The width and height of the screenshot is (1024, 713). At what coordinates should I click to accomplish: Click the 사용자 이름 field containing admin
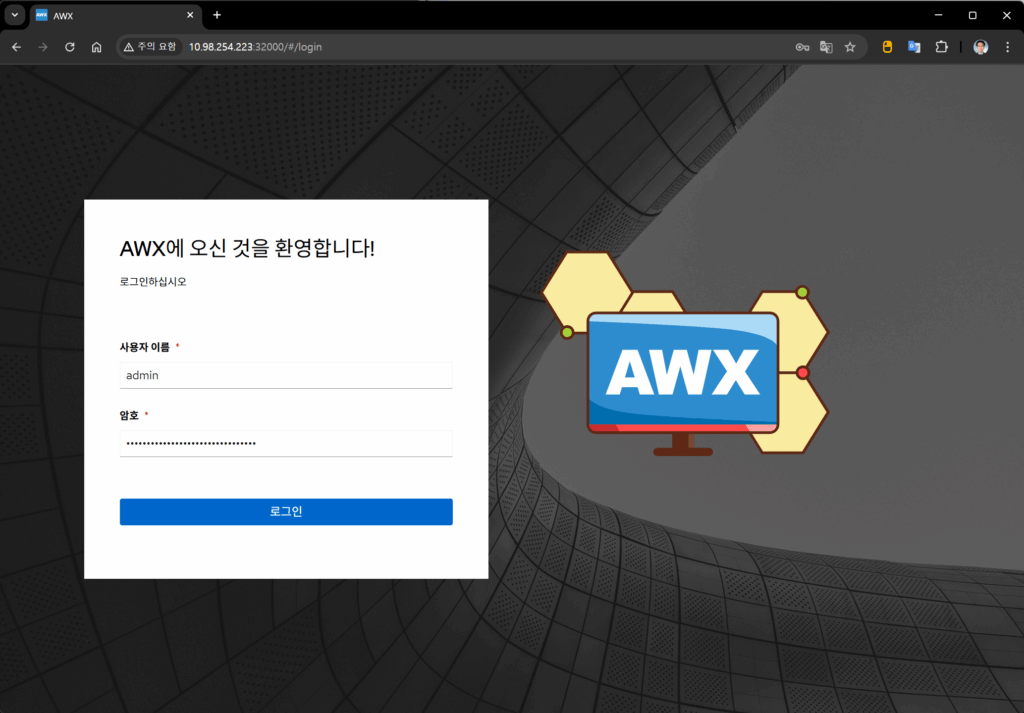(286, 375)
